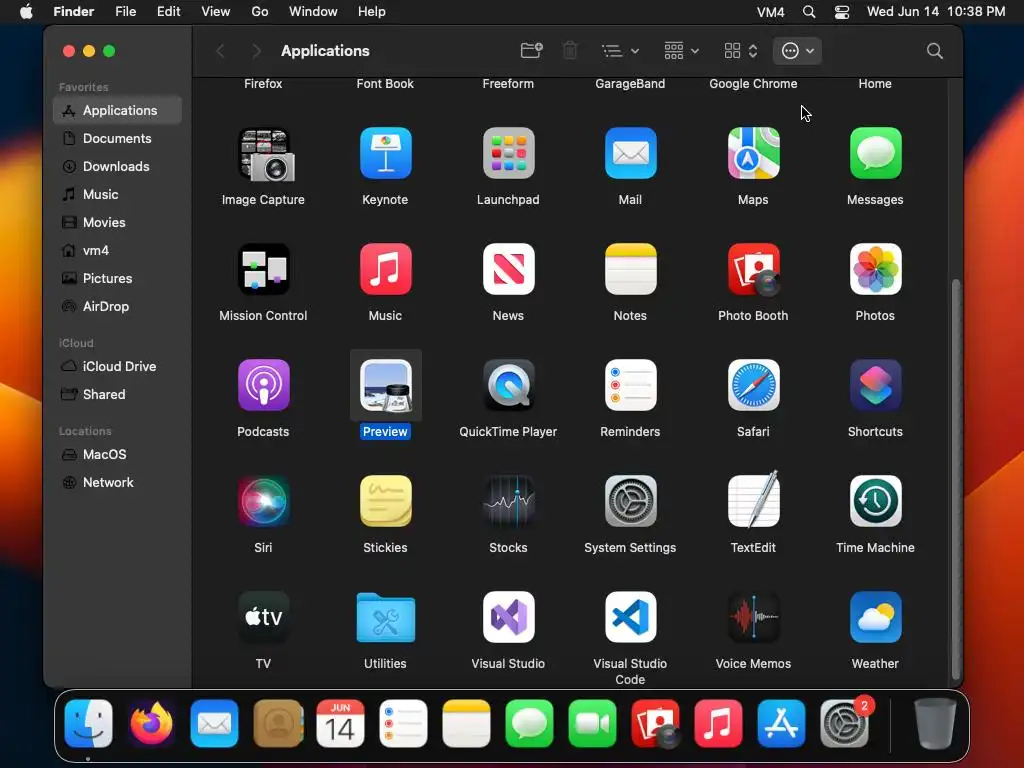Open the list view options dropdown
This screenshot has height=768, width=1024.
click(620, 51)
